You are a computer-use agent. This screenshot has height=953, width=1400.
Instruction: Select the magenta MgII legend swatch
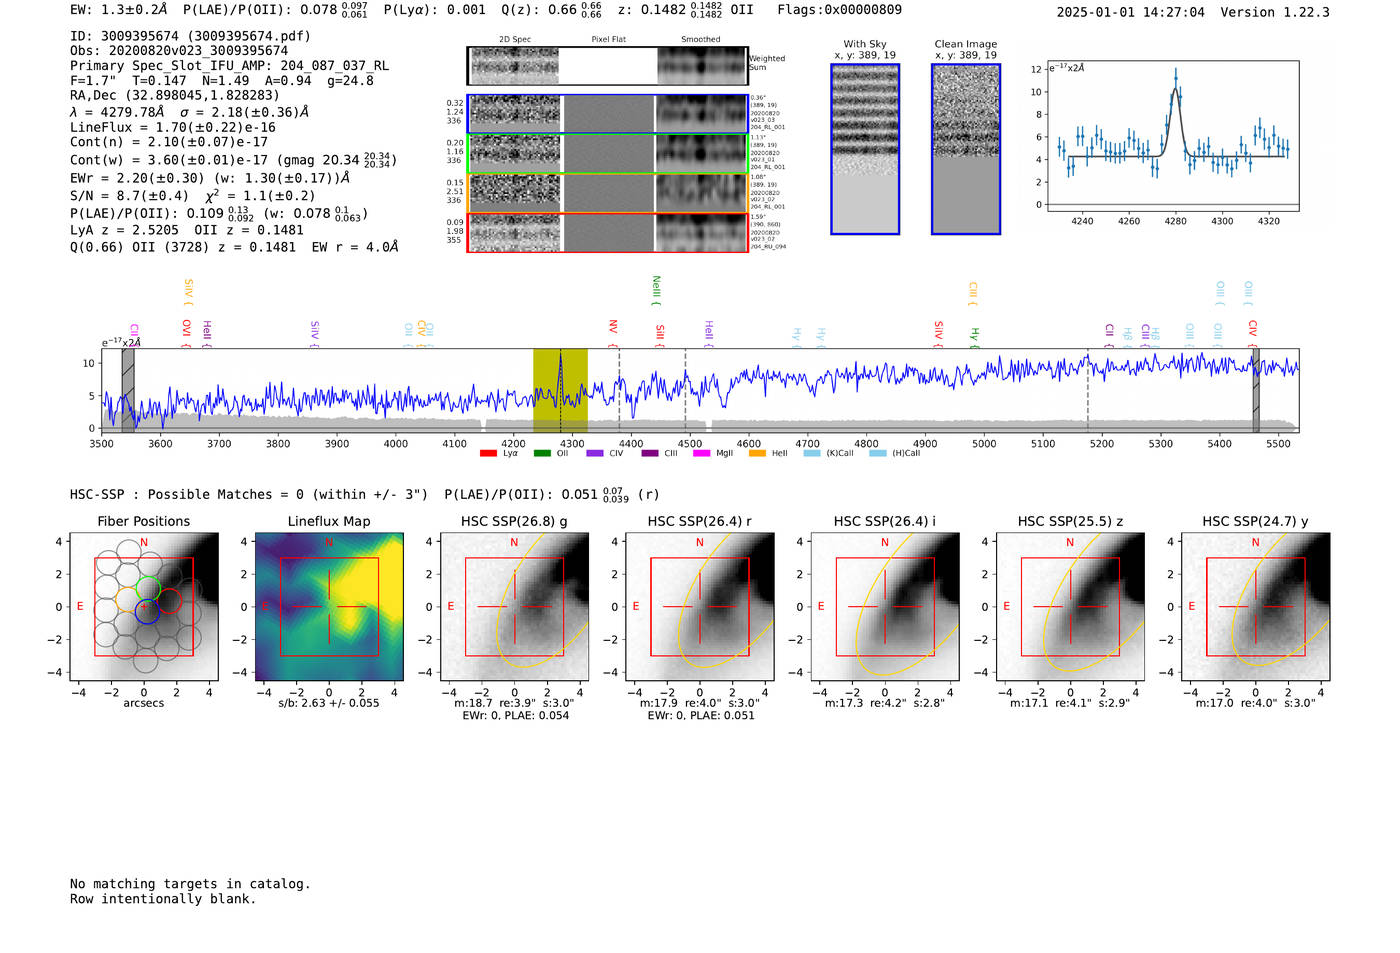pyautogui.click(x=701, y=453)
